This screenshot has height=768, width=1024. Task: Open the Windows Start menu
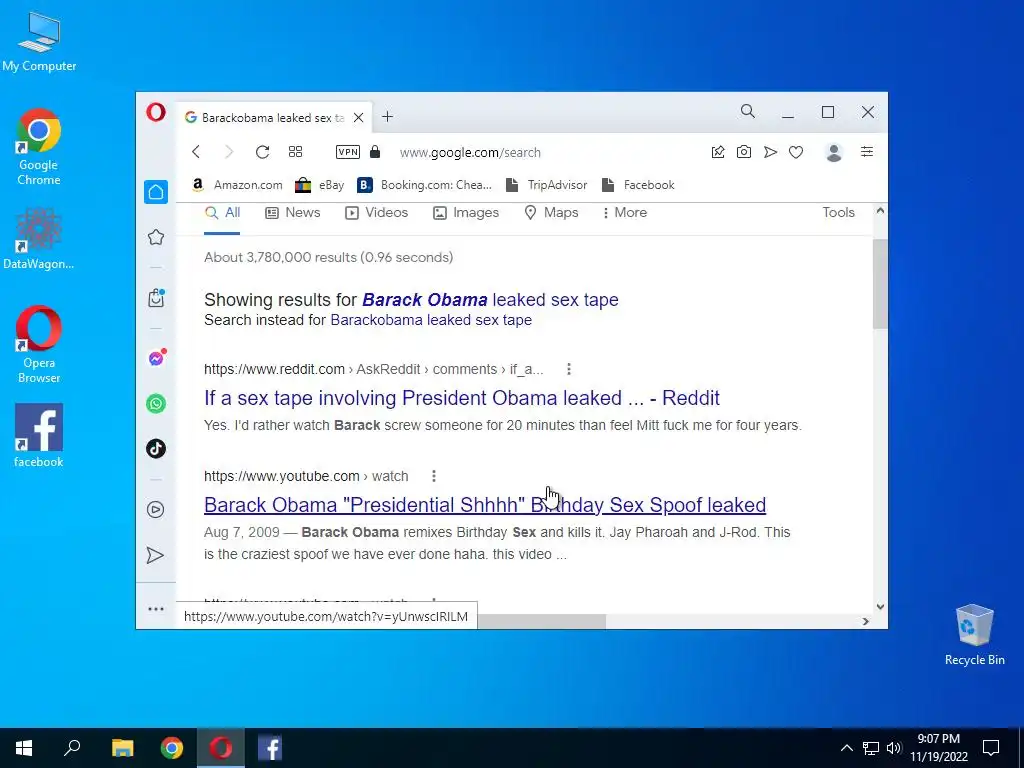pyautogui.click(x=24, y=748)
